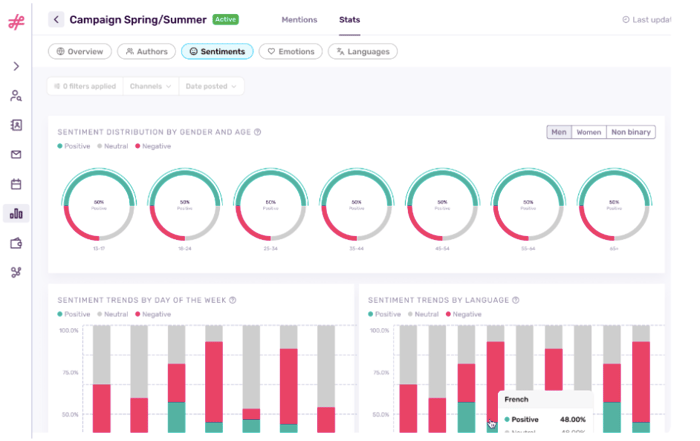The width and height of the screenshot is (700, 441).
Task: Open the contacts book icon in the sidebar
Action: (16, 126)
